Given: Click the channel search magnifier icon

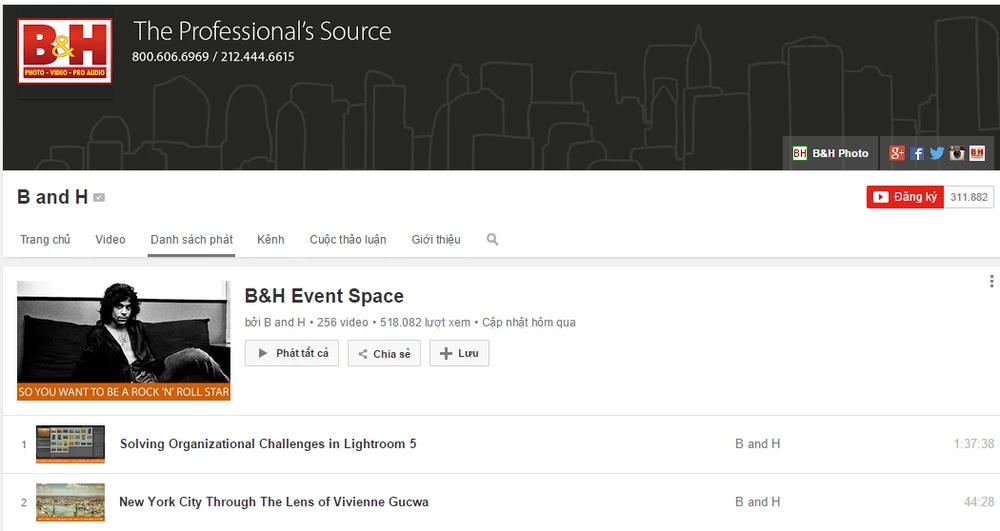Looking at the screenshot, I should pos(492,240).
